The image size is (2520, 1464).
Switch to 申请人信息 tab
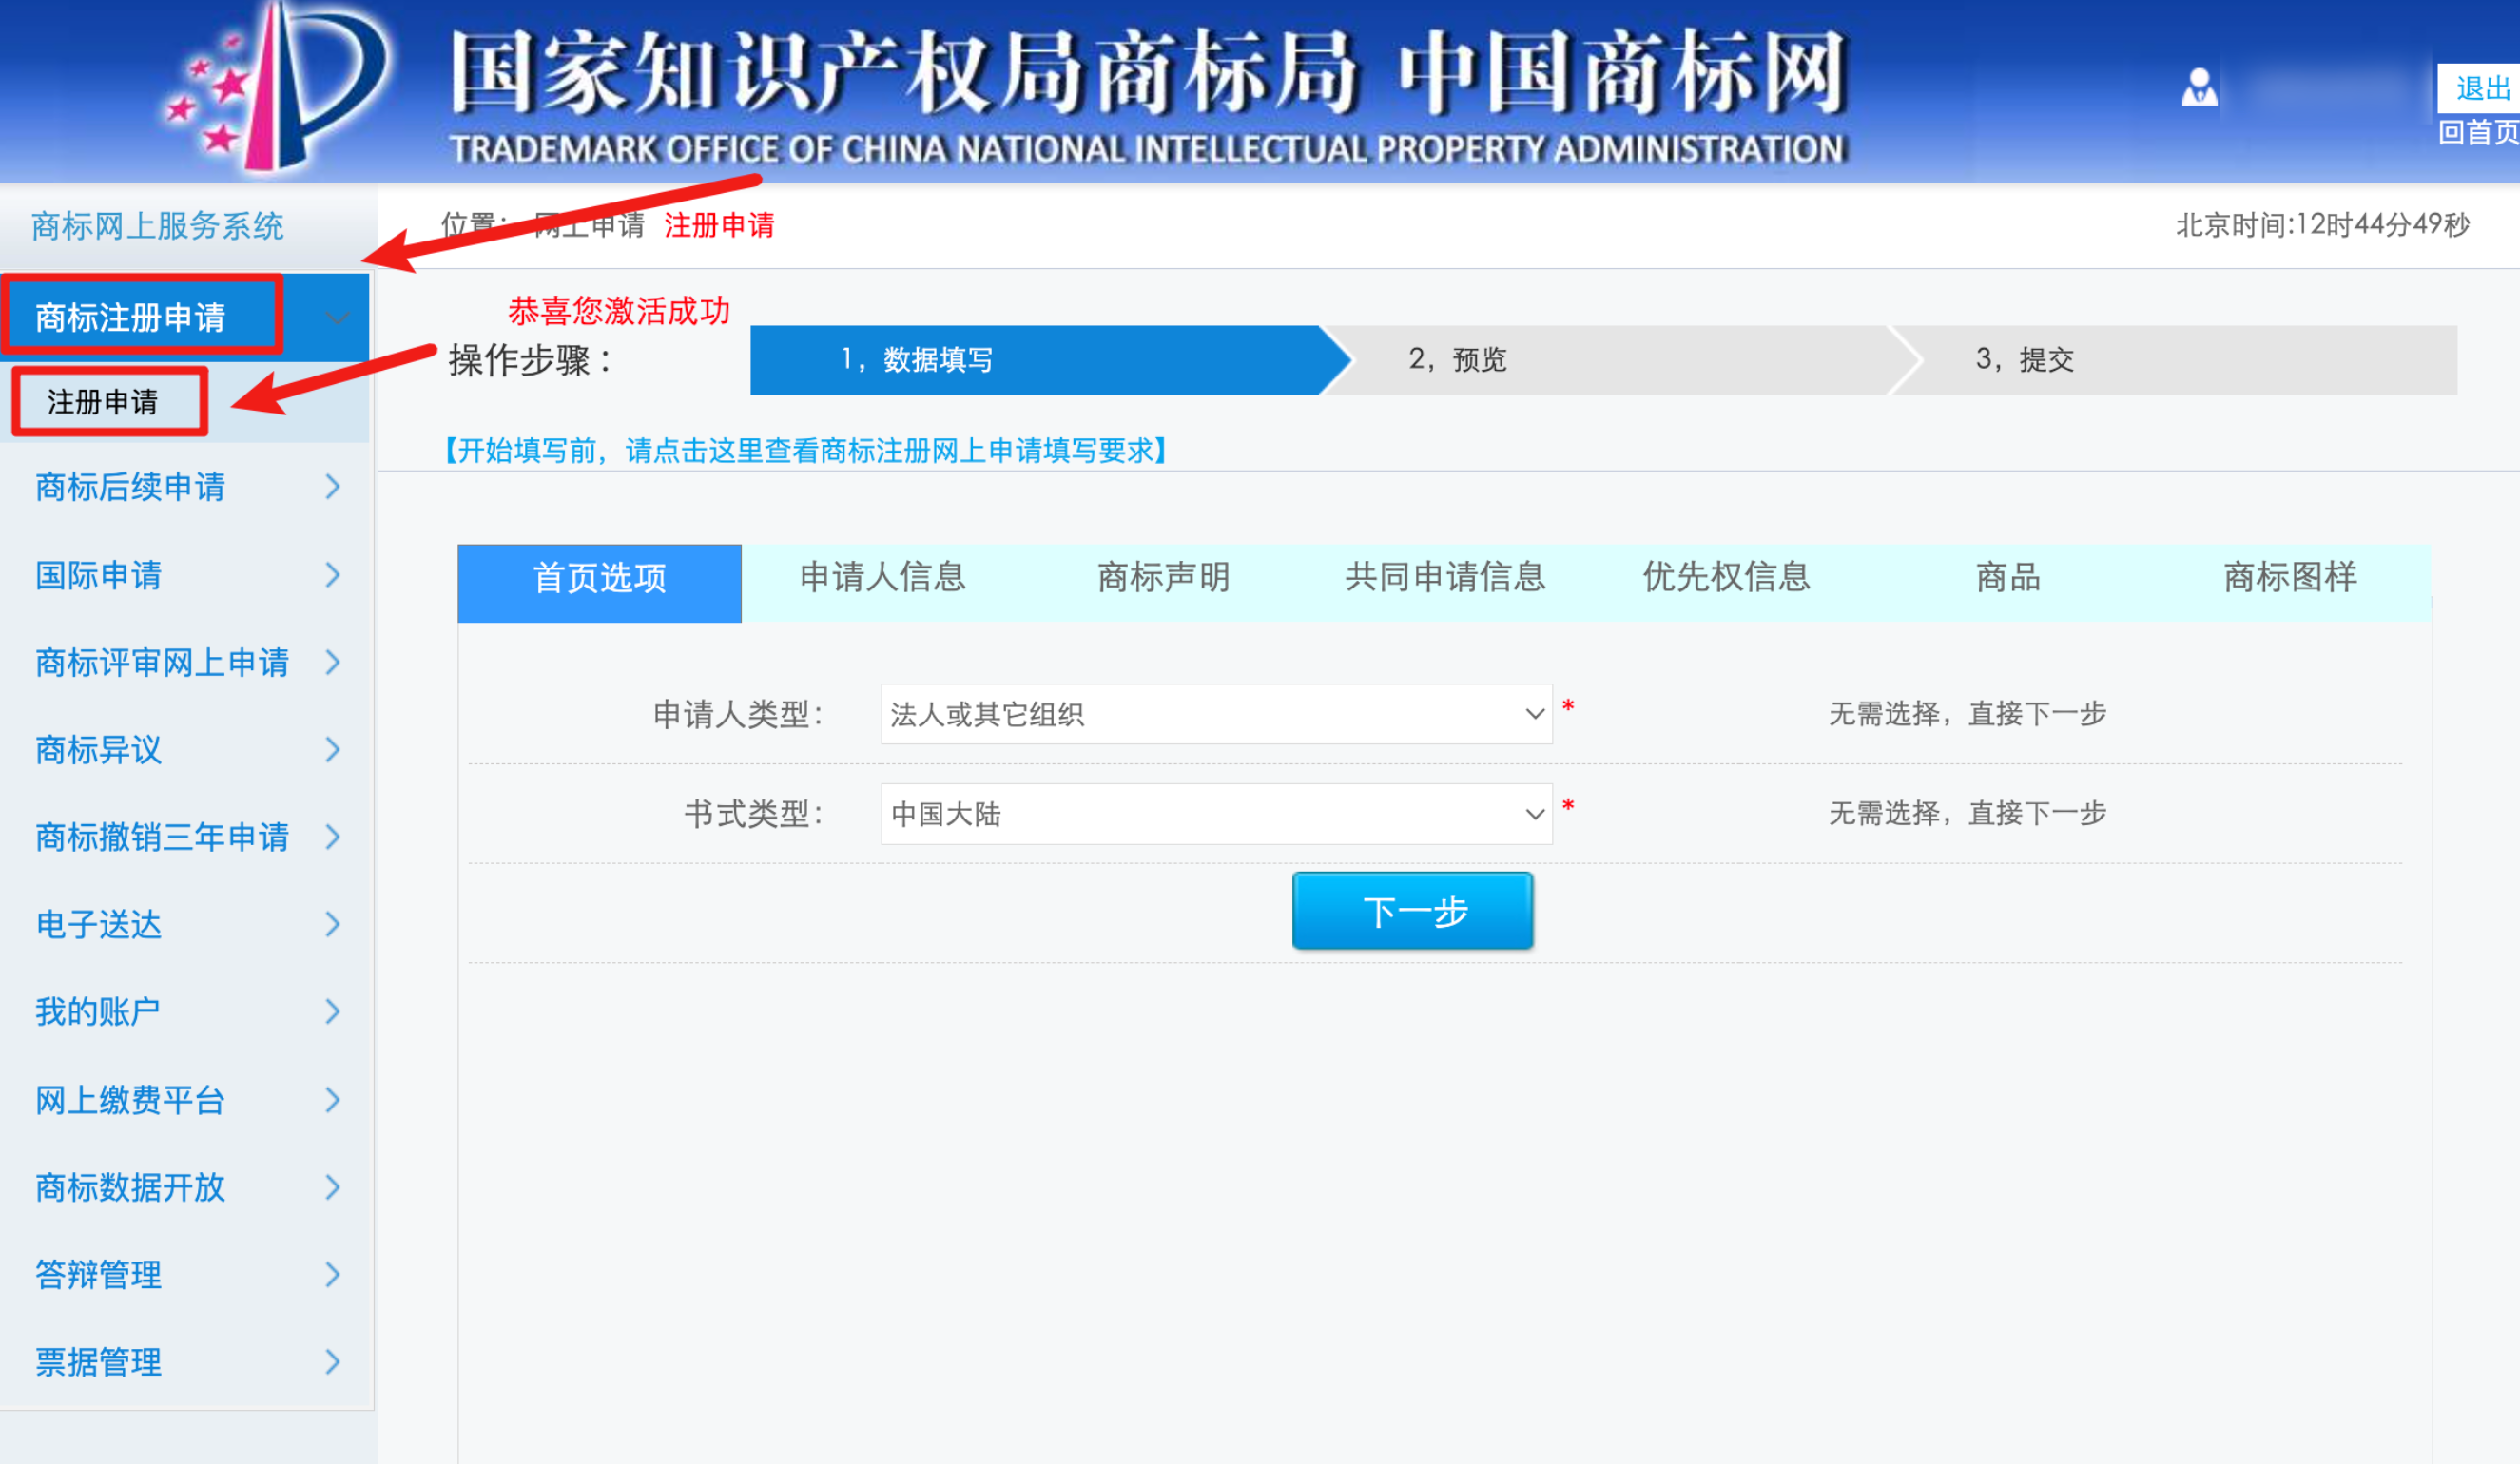click(x=882, y=577)
